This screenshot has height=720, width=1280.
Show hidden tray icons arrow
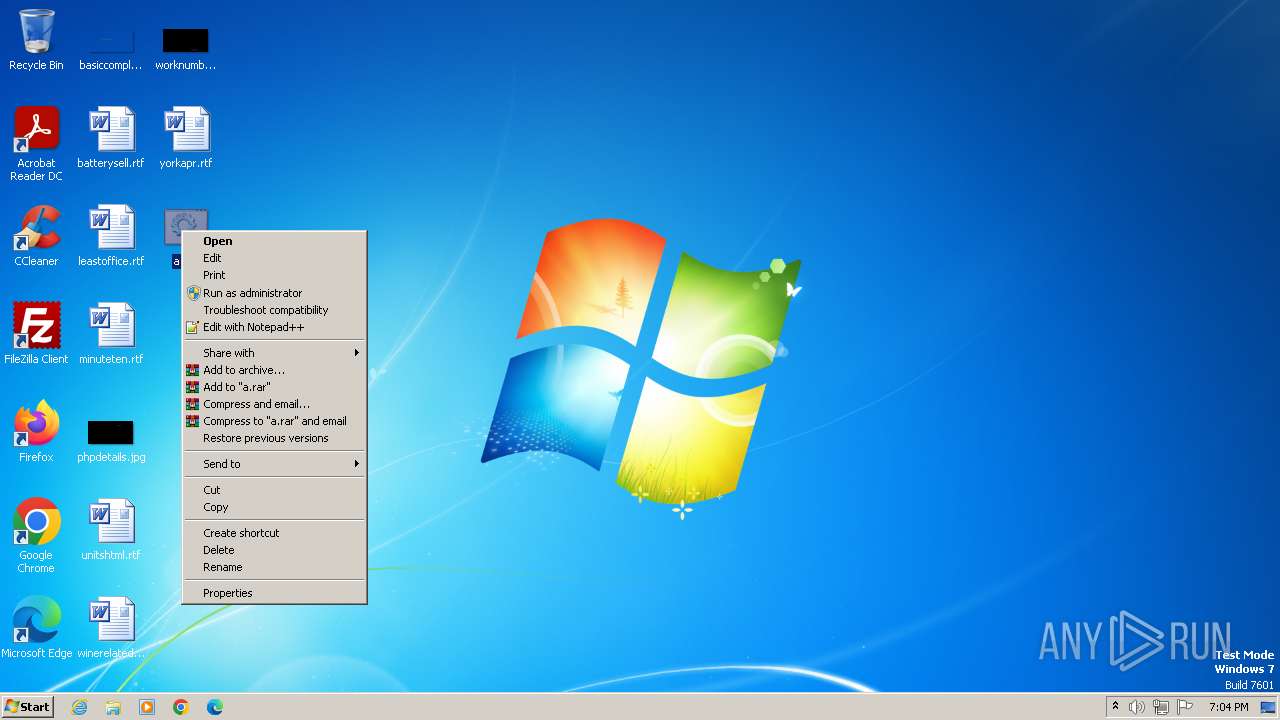click(x=1115, y=706)
